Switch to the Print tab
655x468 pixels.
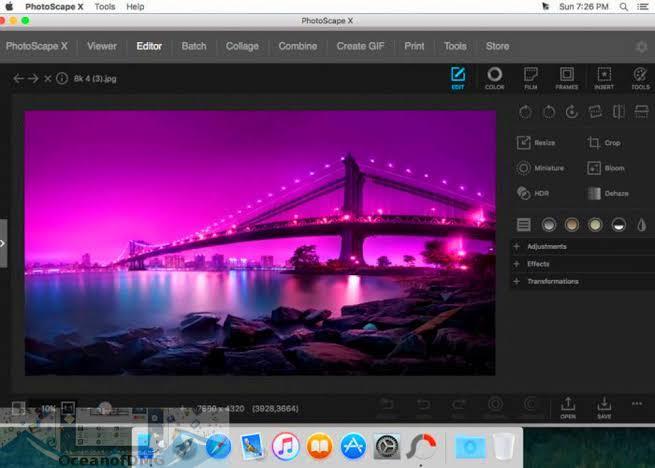point(414,46)
